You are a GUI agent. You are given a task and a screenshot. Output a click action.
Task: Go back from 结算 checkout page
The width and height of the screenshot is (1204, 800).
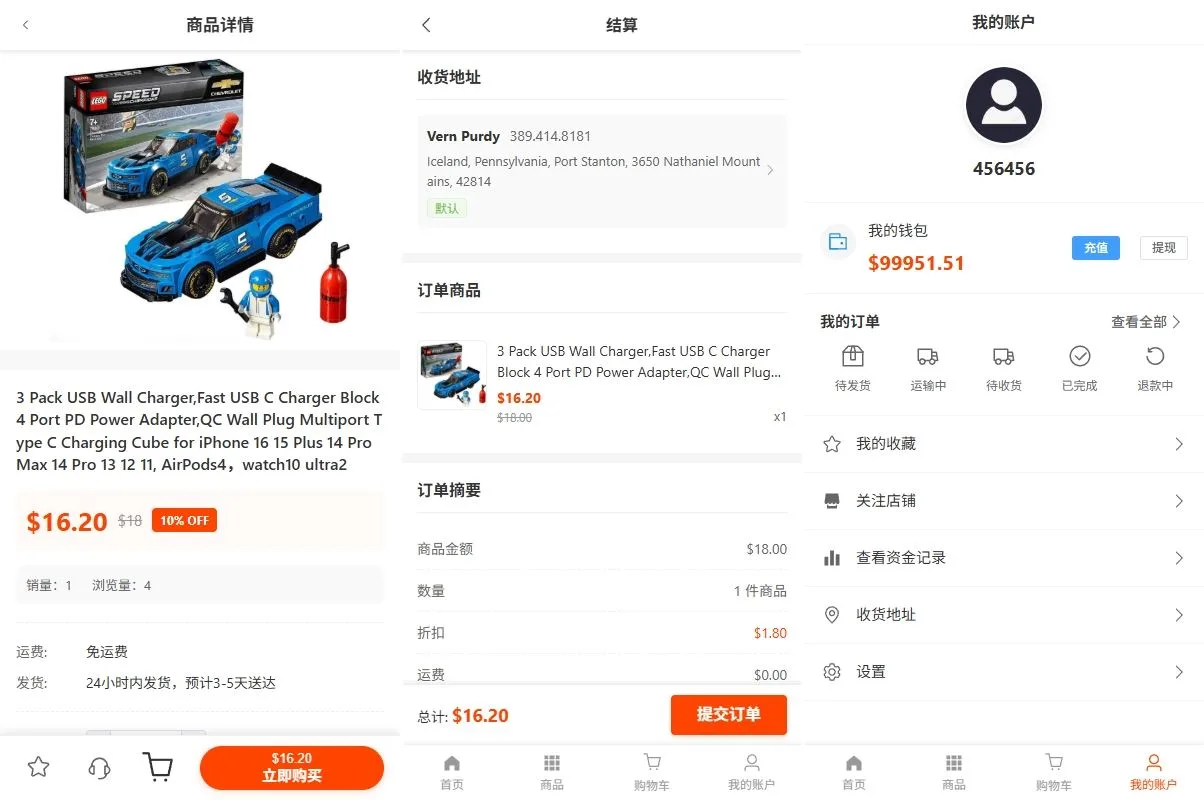[426, 25]
